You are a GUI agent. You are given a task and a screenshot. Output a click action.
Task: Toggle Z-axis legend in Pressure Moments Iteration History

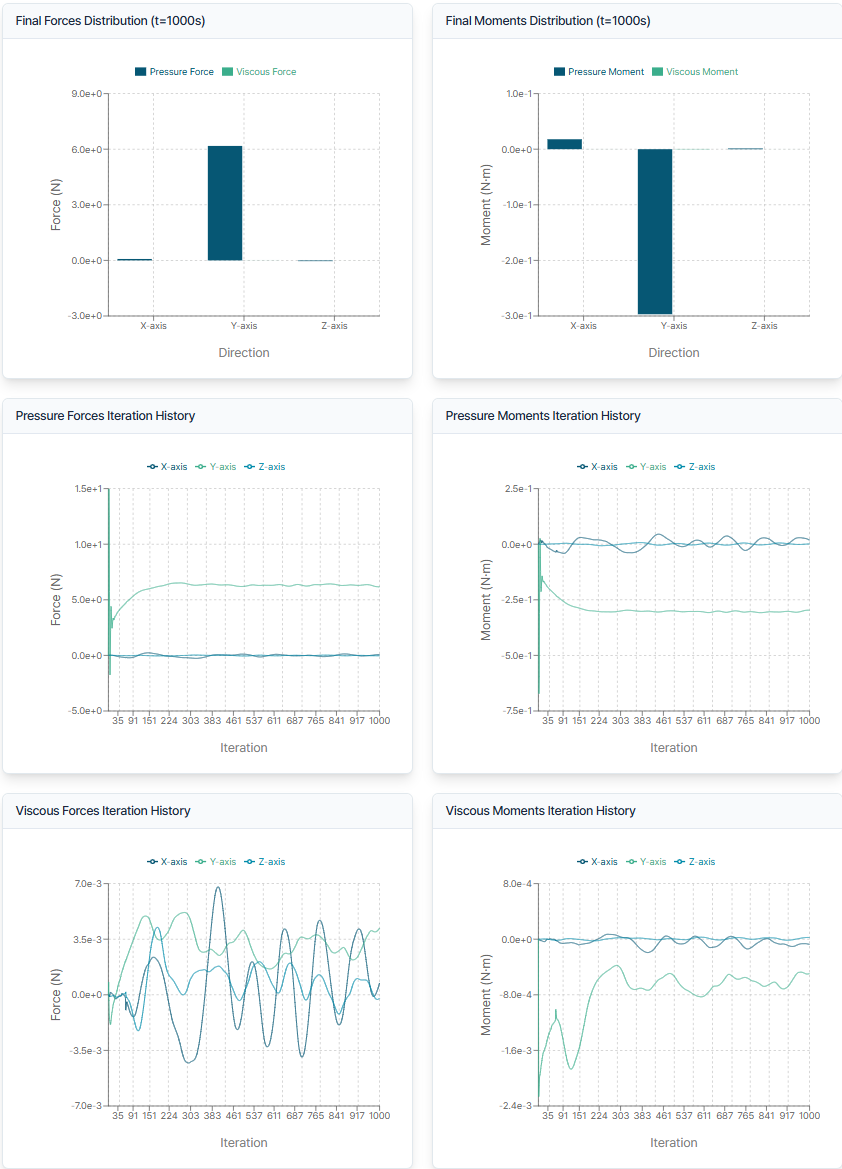coord(694,467)
